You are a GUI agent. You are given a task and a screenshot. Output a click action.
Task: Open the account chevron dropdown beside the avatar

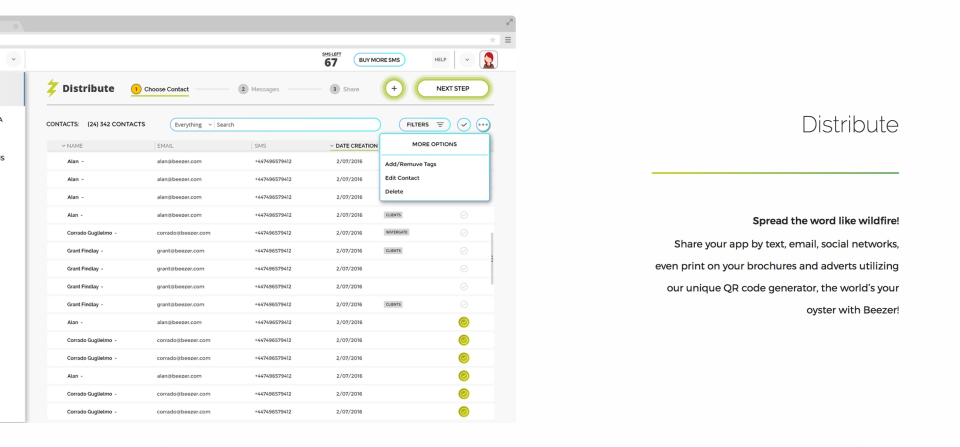pos(467,59)
